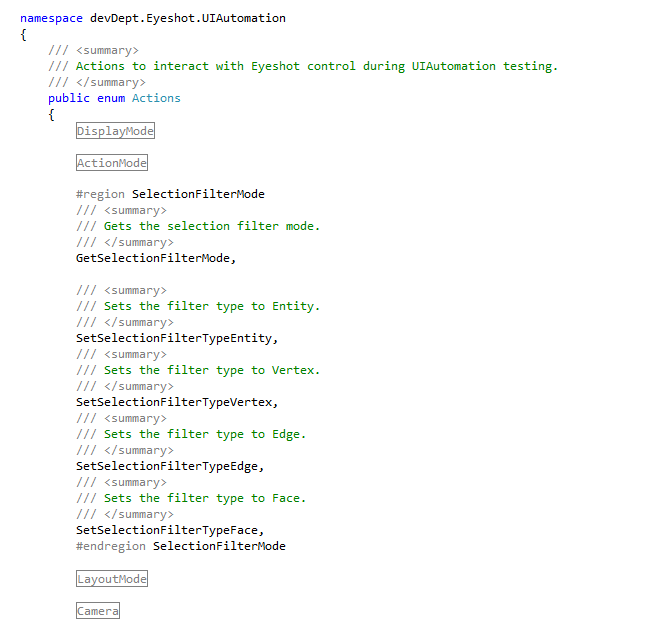Click 'Gets the selection filter mode' comment
Screen dimensions: 646x628
point(211,226)
